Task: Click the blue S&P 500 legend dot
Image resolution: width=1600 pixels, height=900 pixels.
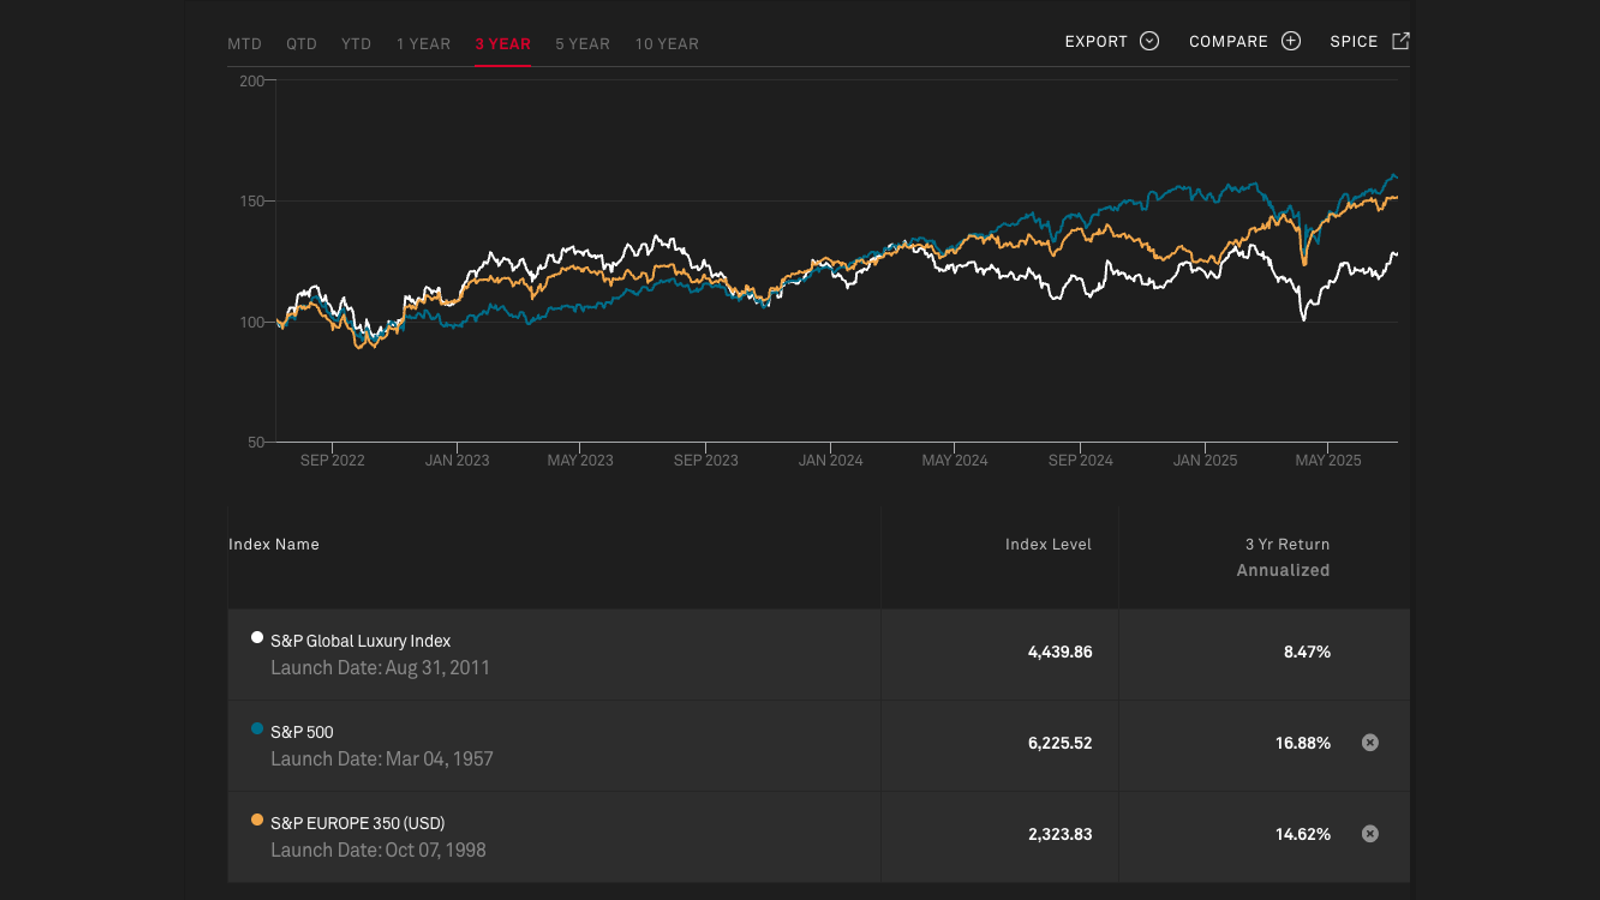Action: tap(257, 729)
